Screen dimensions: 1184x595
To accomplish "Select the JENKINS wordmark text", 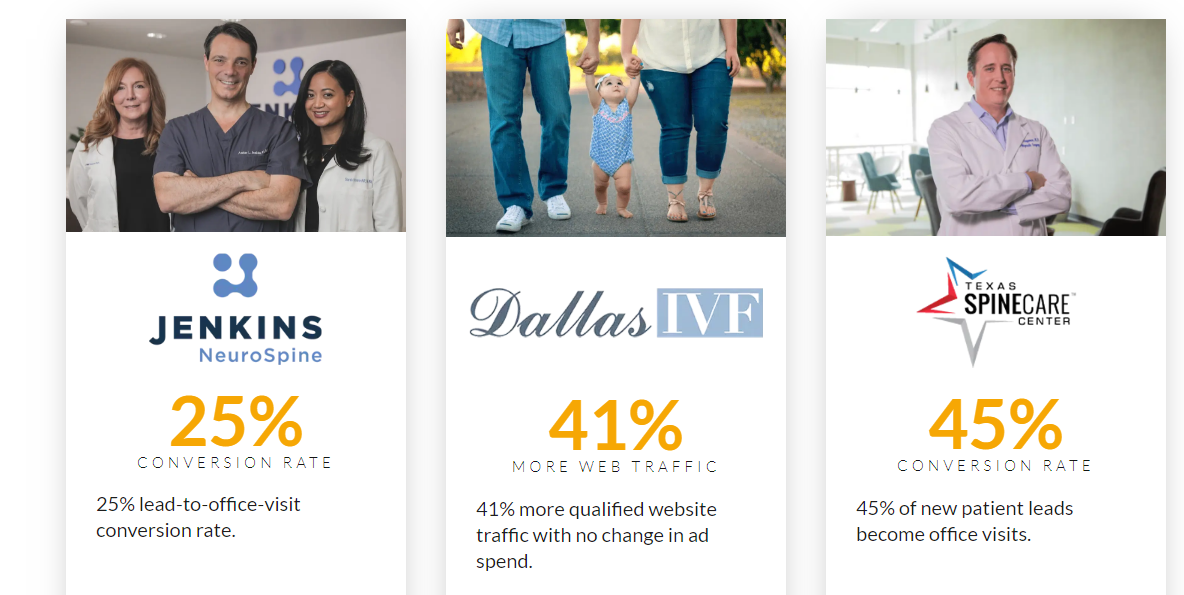I will click(x=236, y=329).
